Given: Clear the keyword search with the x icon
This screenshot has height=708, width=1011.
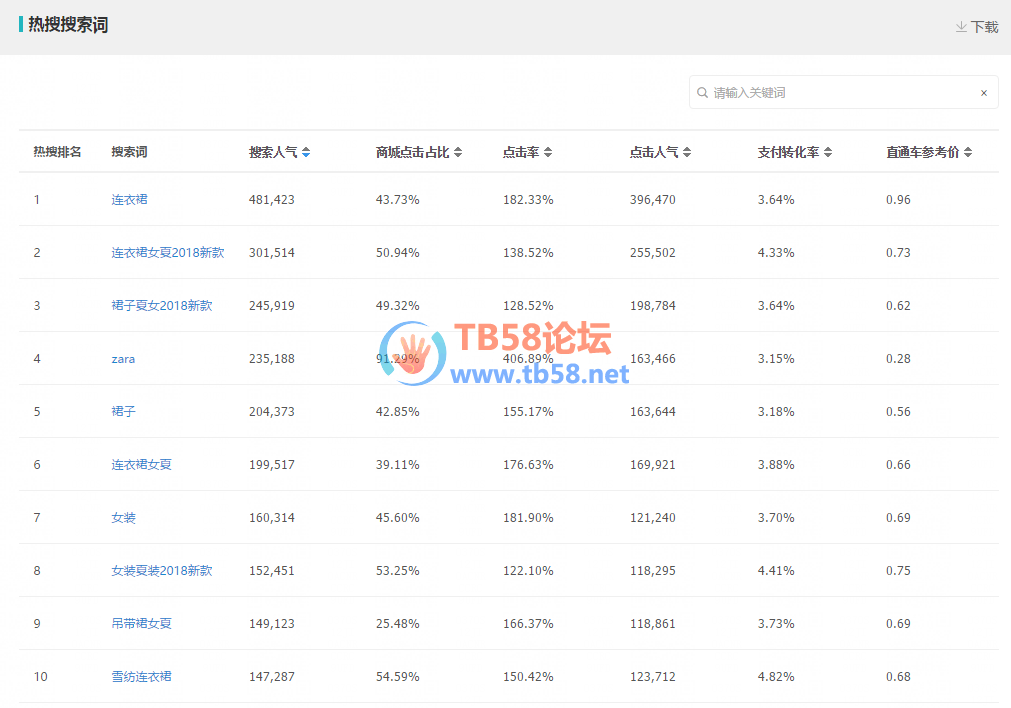Looking at the screenshot, I should [983, 93].
